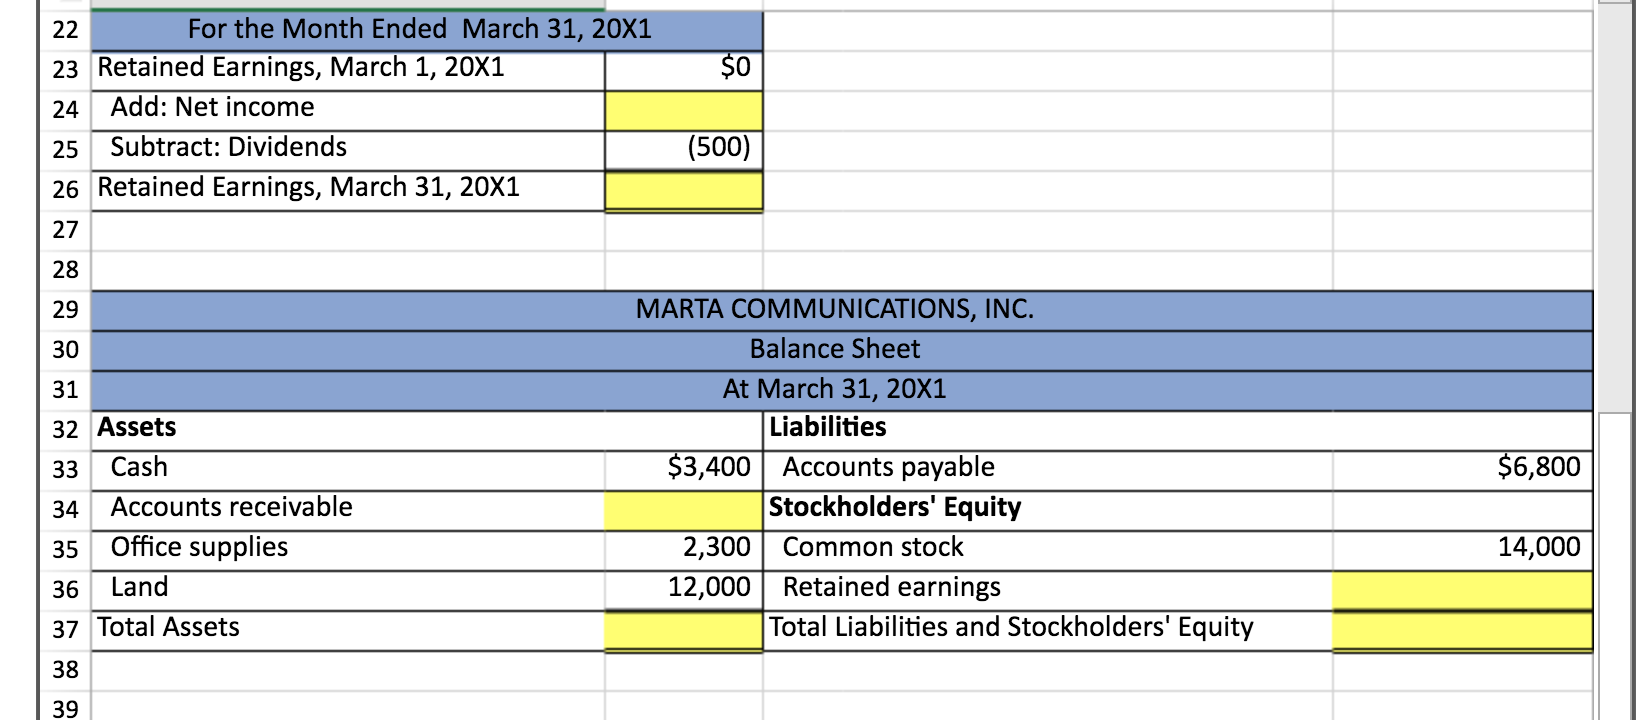
Task: Select yellow Total Liabilities and Stockholders' Equity cell
Action: [x=1462, y=631]
